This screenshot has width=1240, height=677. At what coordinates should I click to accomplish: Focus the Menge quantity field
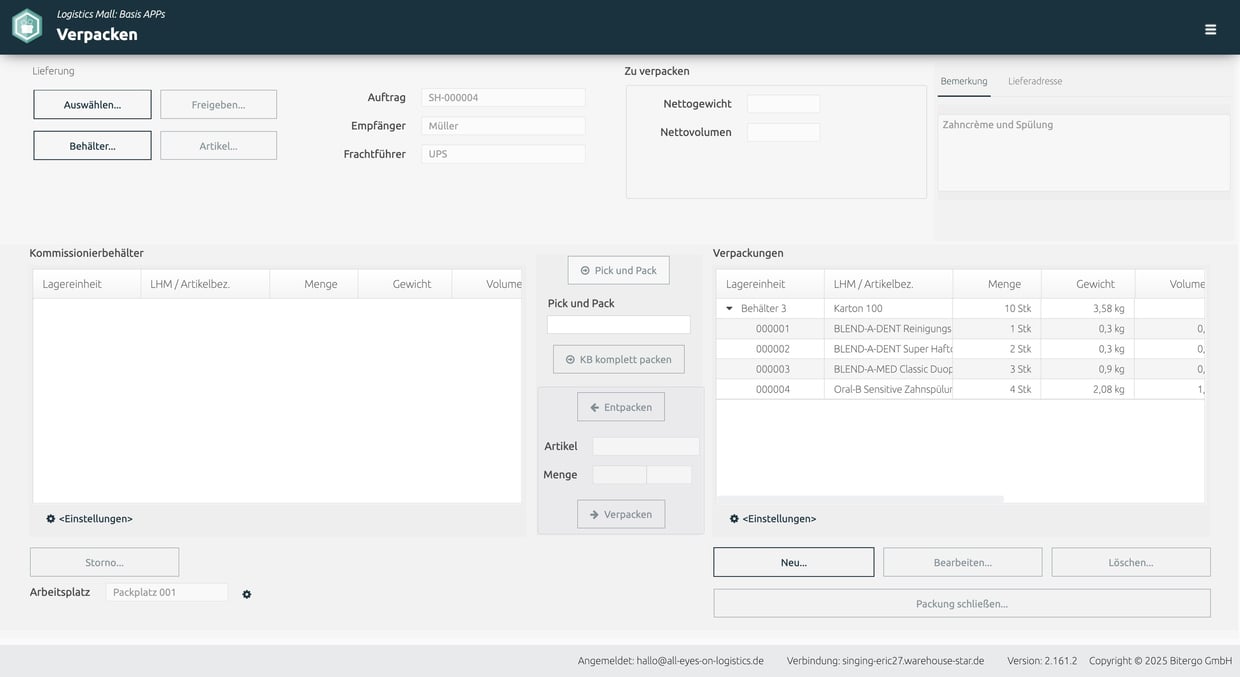619,475
